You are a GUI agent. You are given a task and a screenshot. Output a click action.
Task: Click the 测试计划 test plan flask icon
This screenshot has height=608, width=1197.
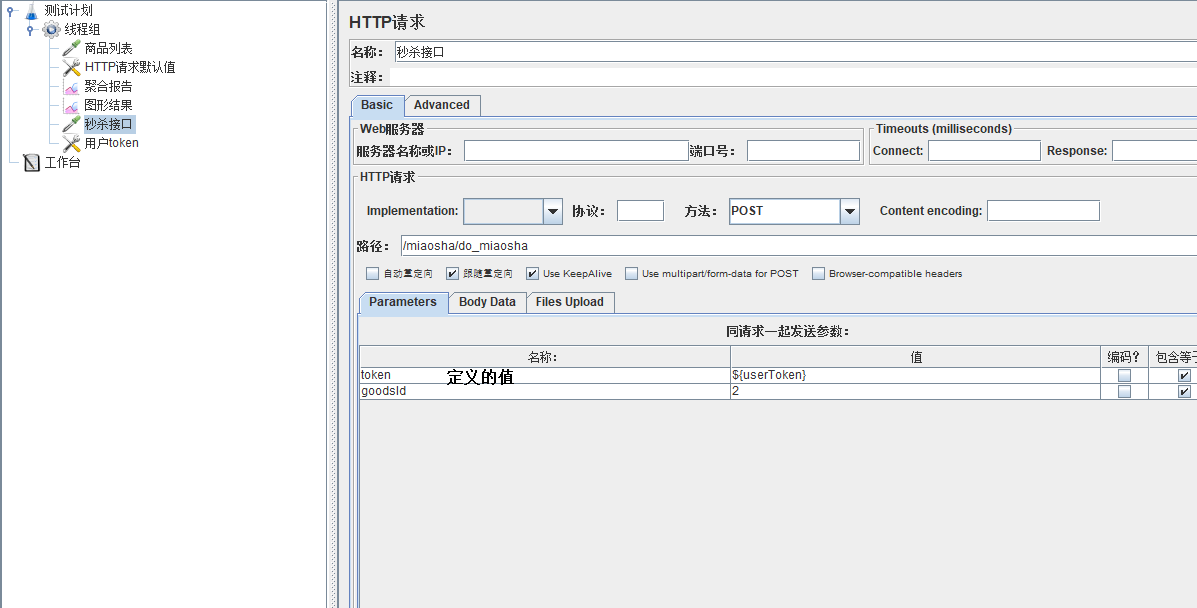(31, 11)
